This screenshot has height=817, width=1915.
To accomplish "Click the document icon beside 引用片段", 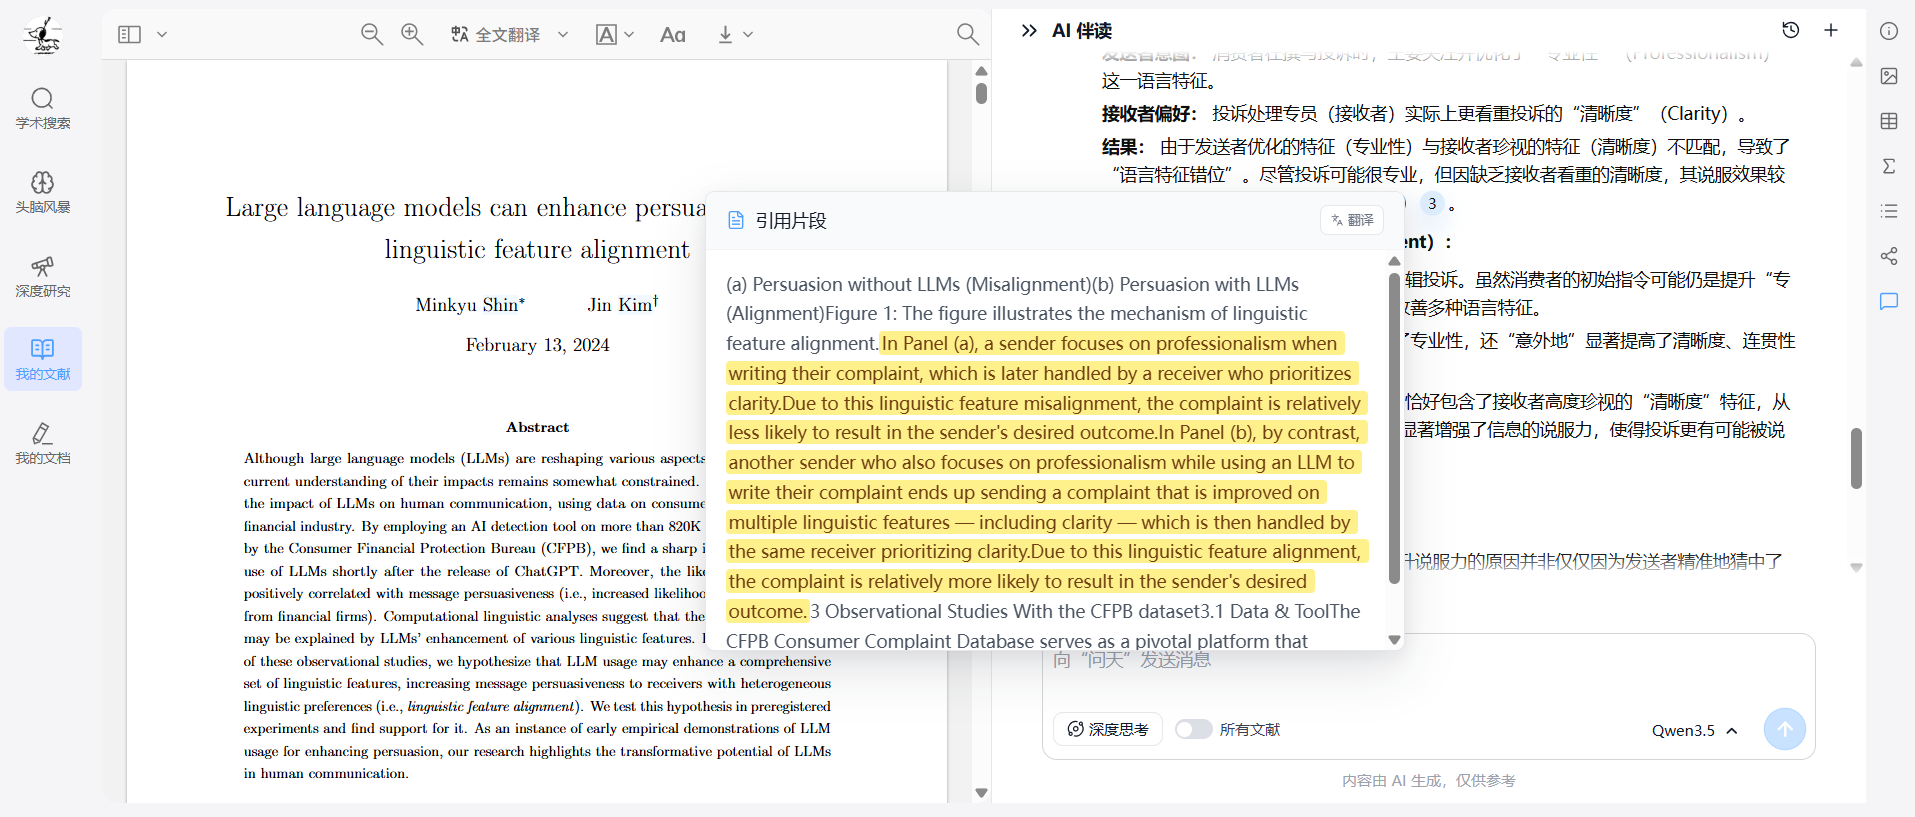I will (736, 220).
